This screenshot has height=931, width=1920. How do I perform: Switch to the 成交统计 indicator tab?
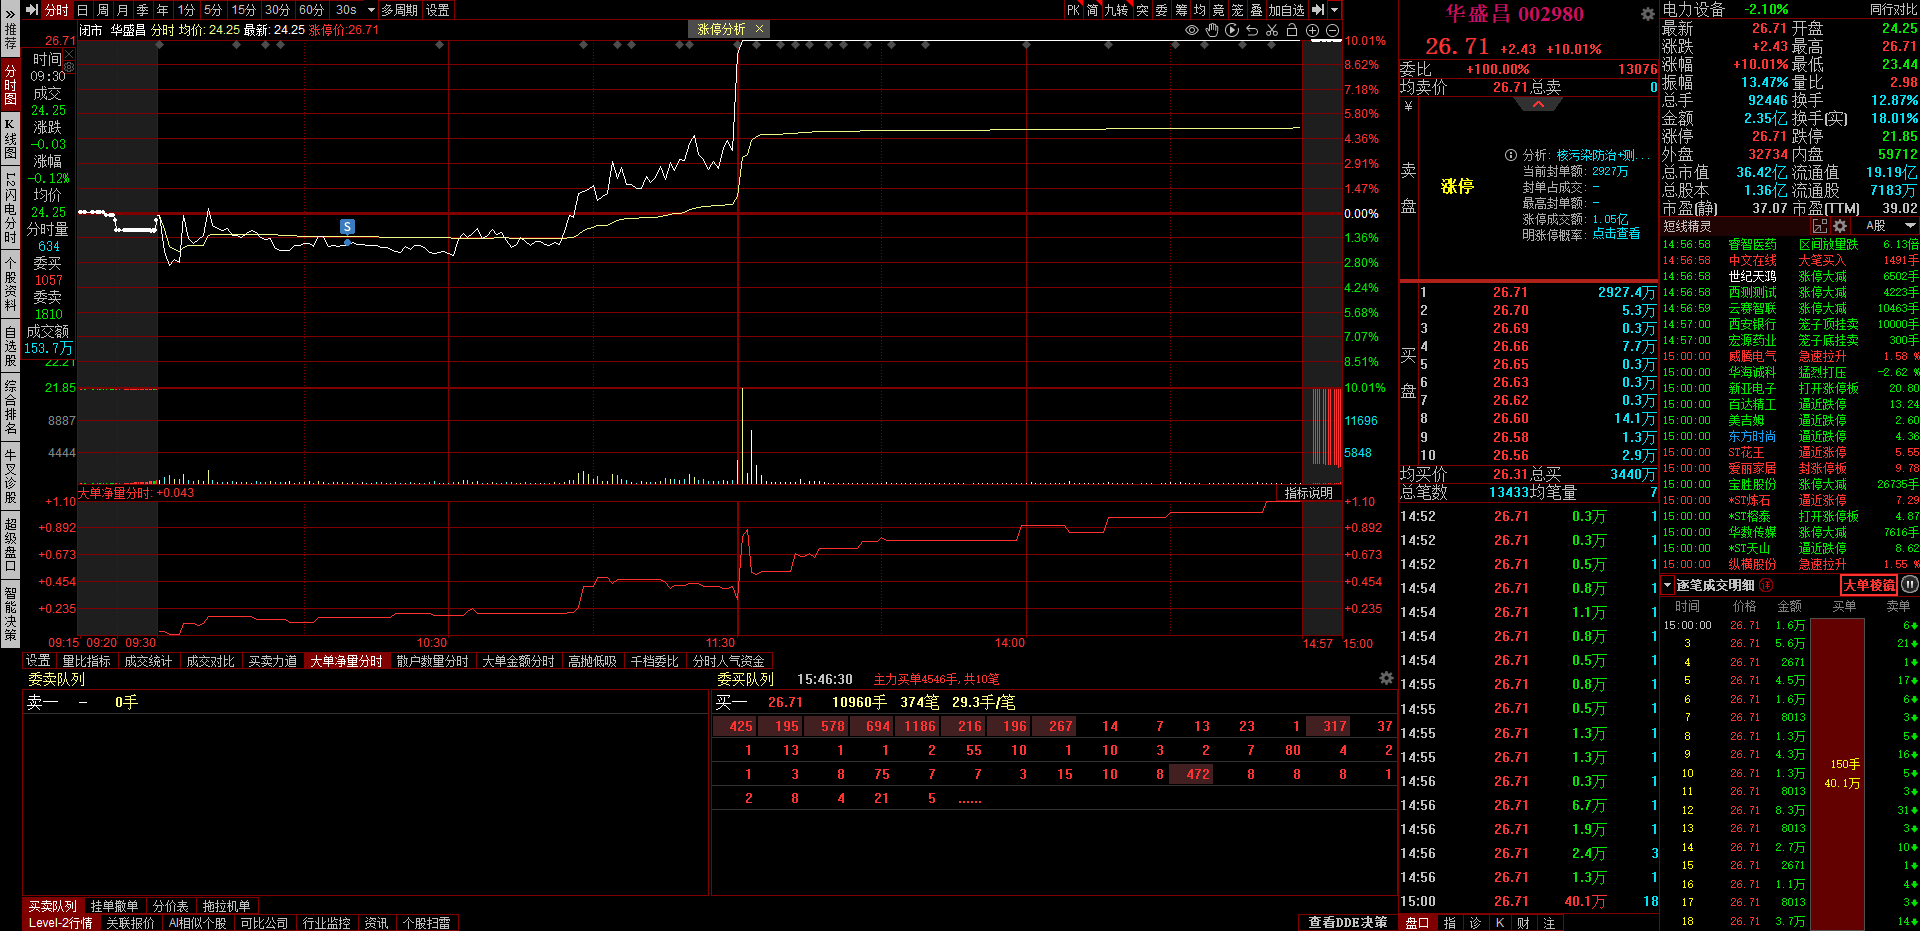tap(148, 661)
